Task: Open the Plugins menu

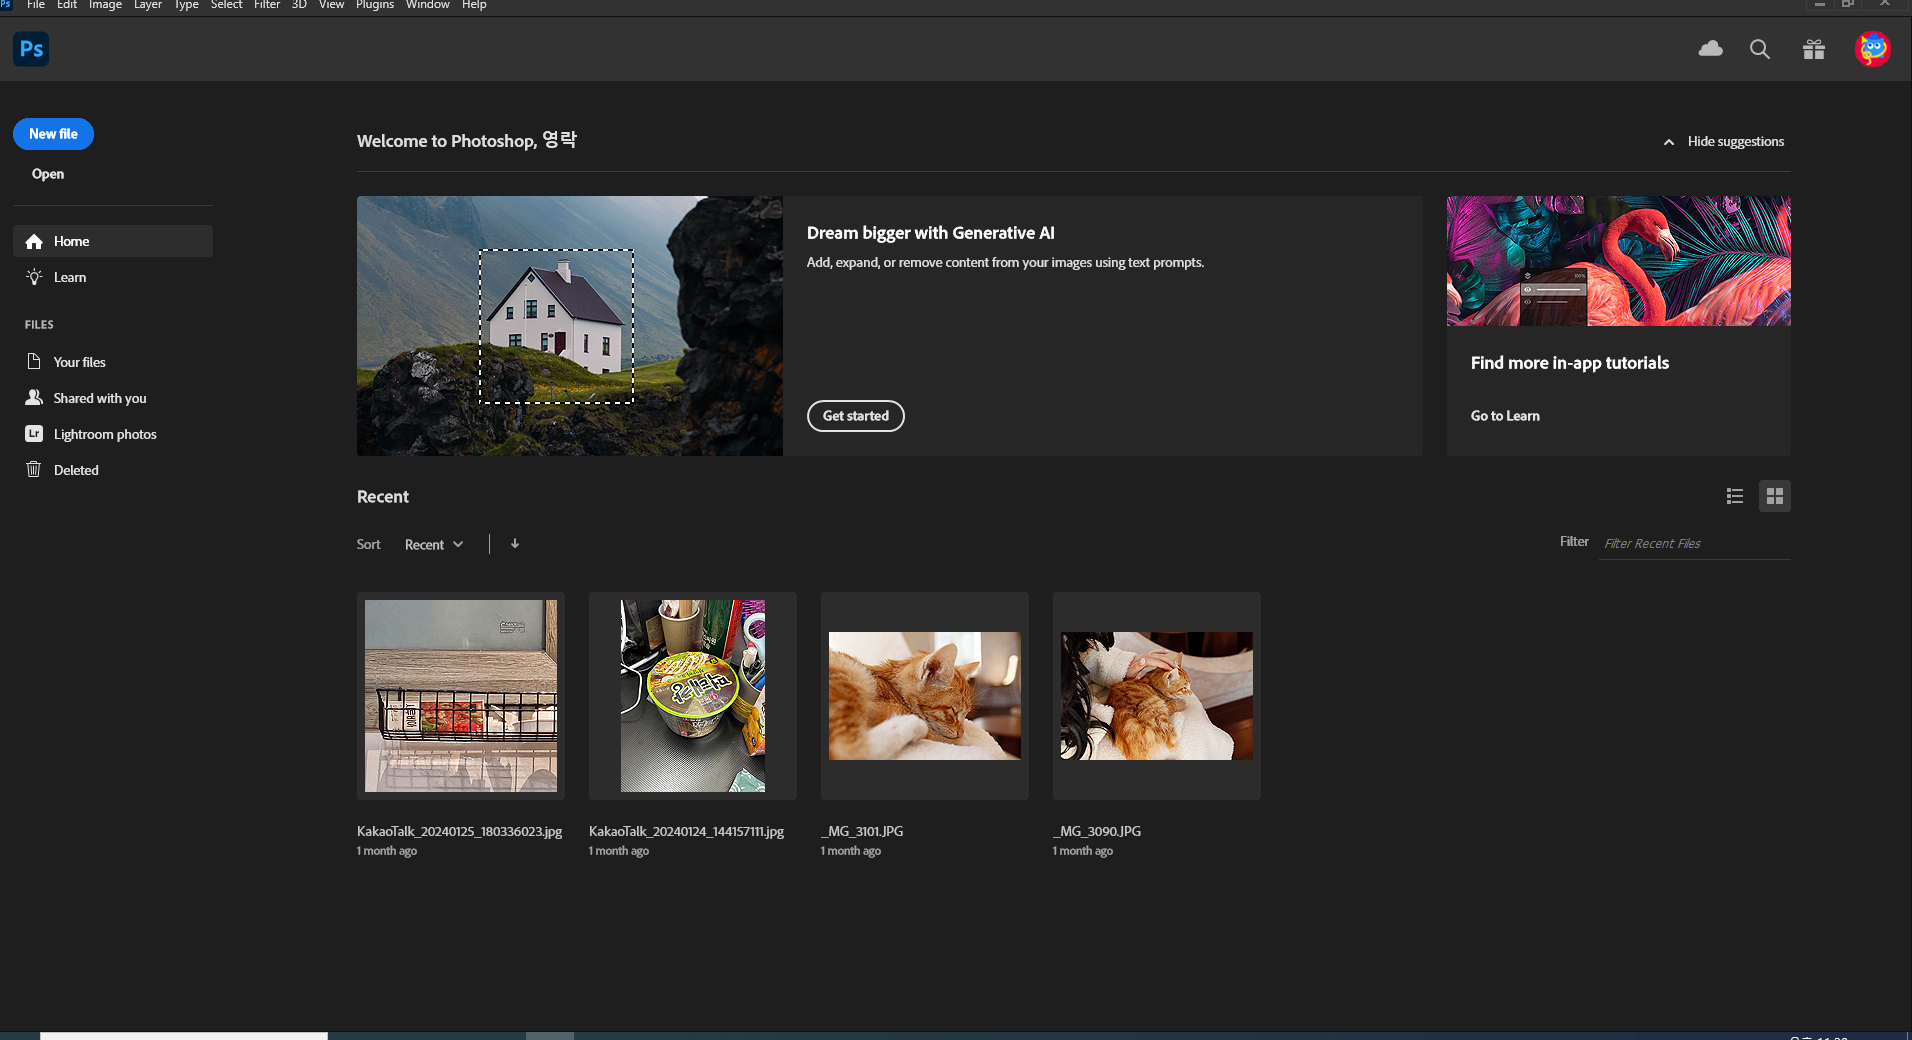Action: 375,5
